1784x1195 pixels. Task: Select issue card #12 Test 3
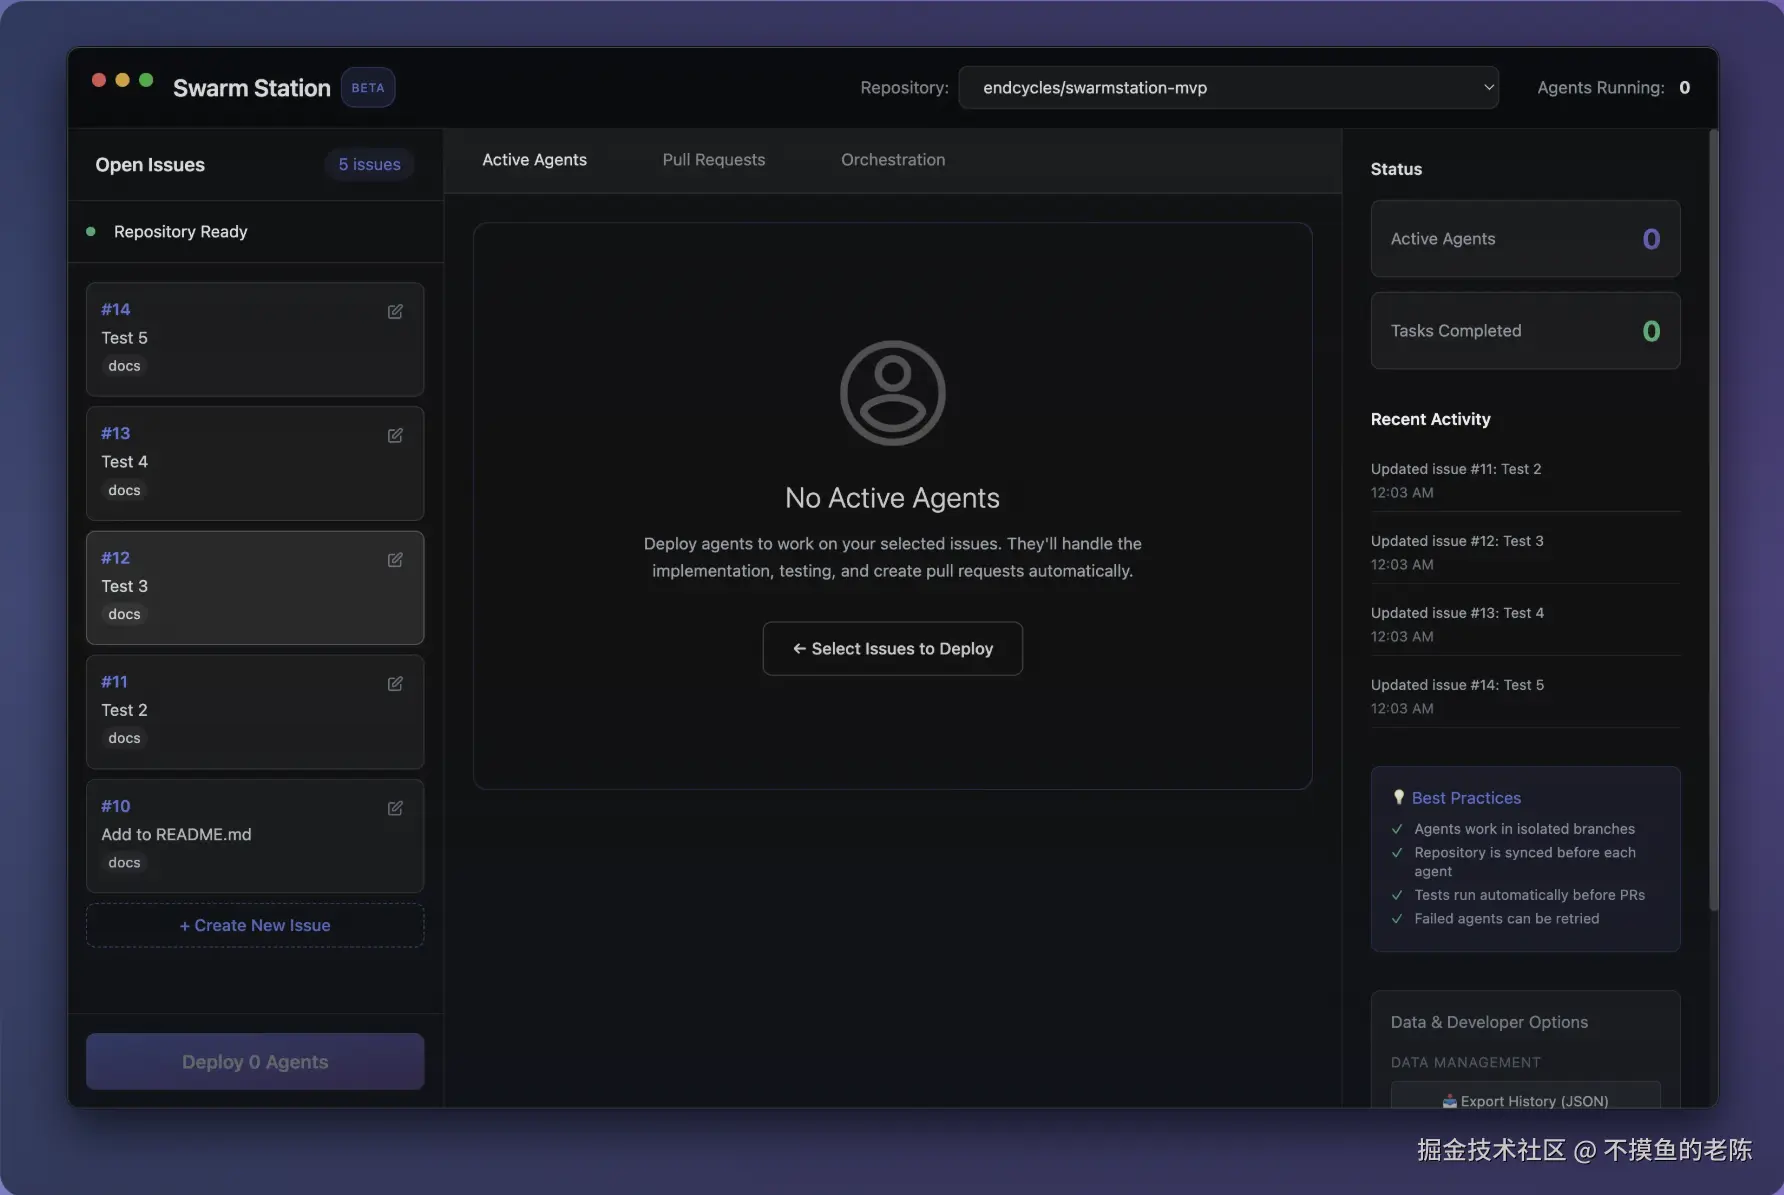click(x=255, y=587)
